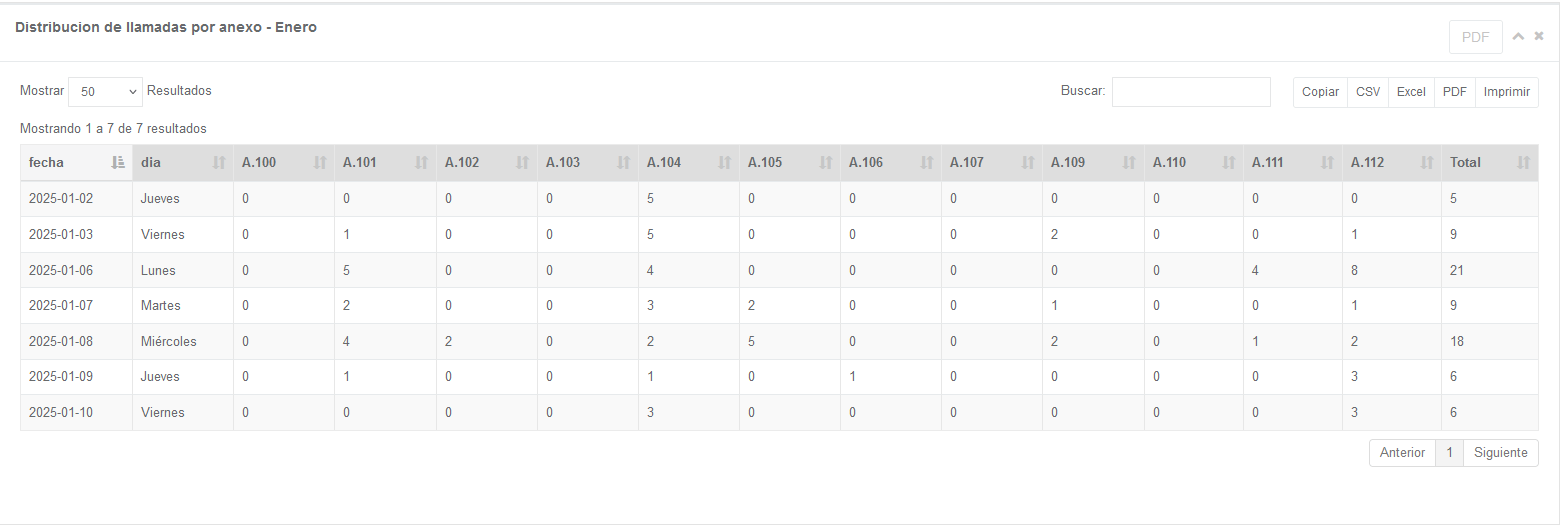Sort by A.112 column arrows

point(1425,162)
